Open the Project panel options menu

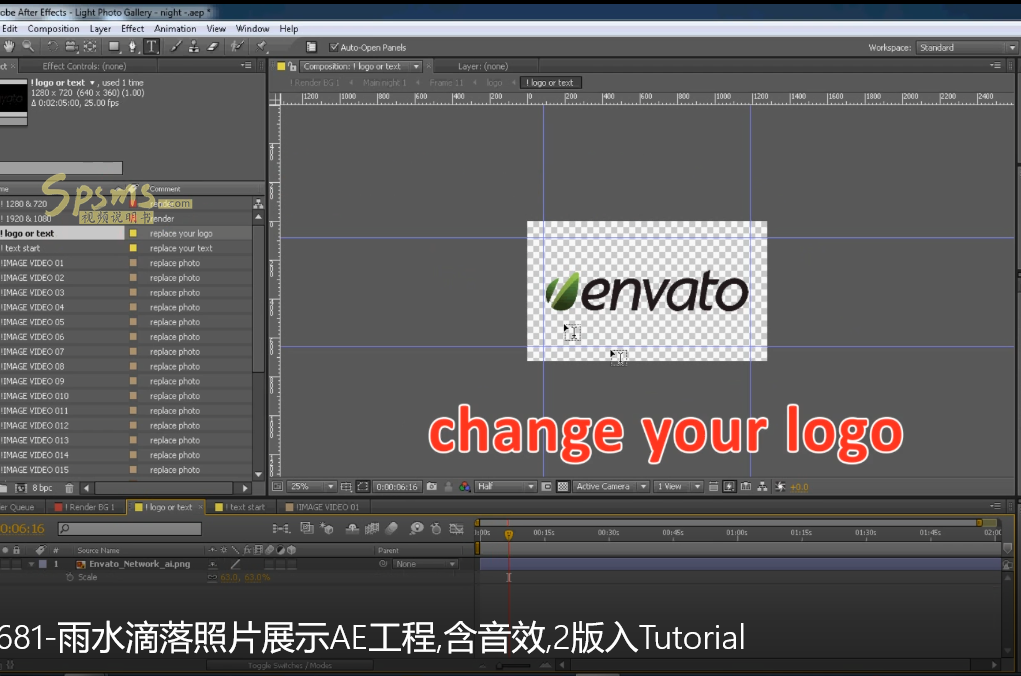(x=246, y=66)
